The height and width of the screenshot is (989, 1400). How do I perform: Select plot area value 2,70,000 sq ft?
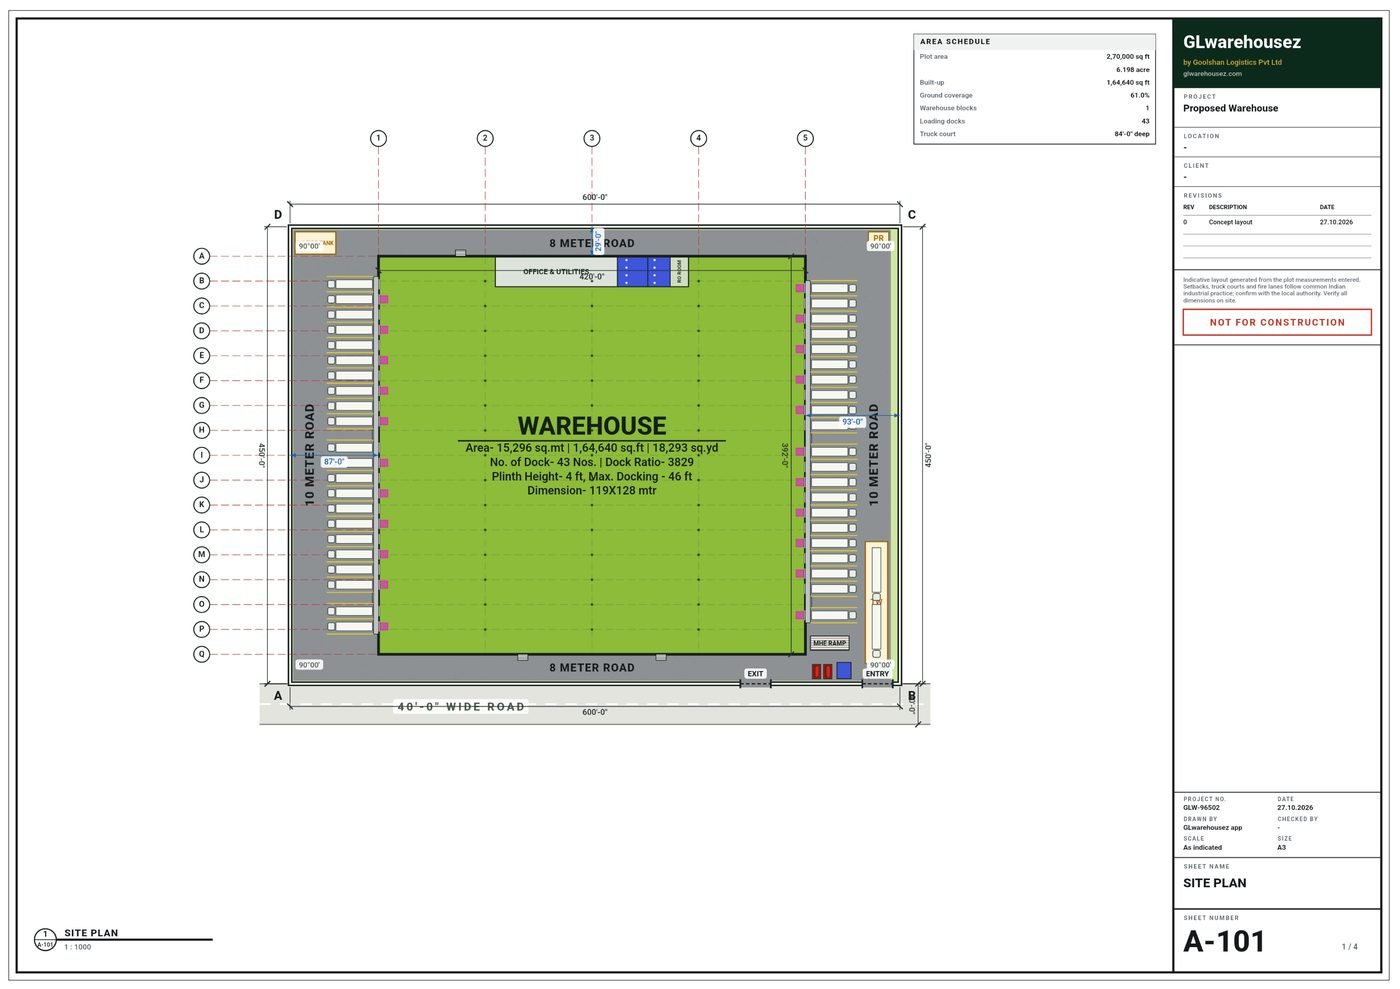[x=1128, y=57]
